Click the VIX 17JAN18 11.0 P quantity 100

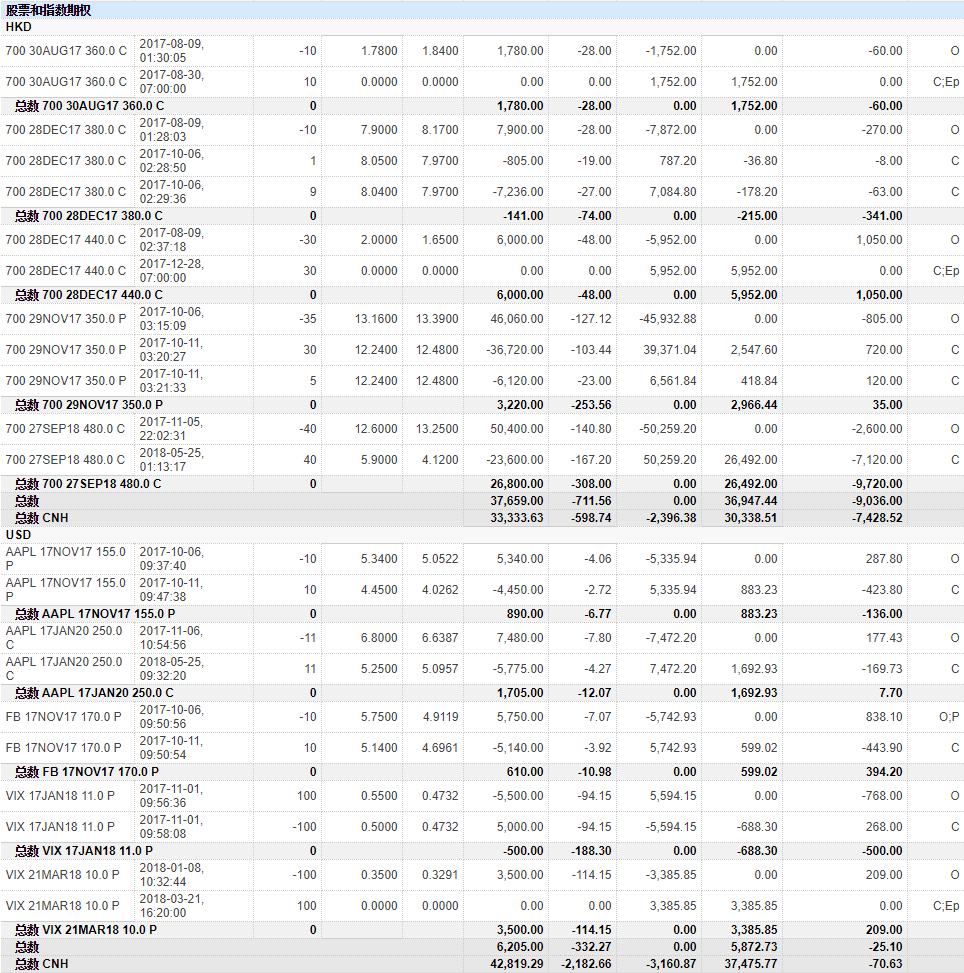pyautogui.click(x=307, y=796)
